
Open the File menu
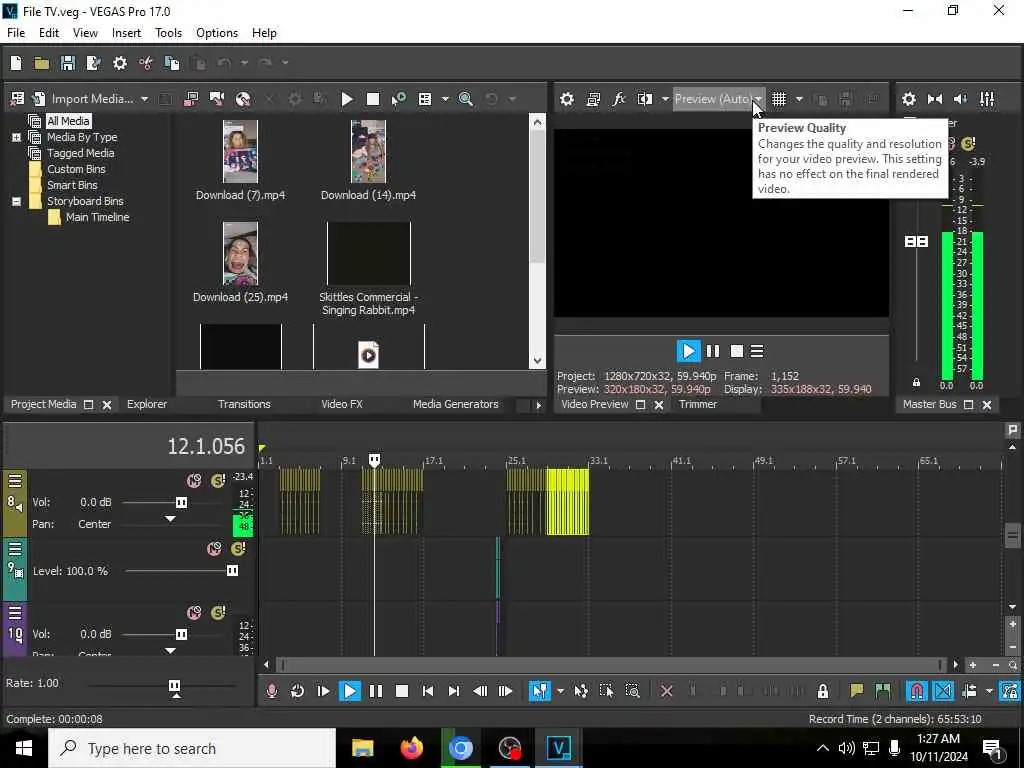pyautogui.click(x=16, y=33)
